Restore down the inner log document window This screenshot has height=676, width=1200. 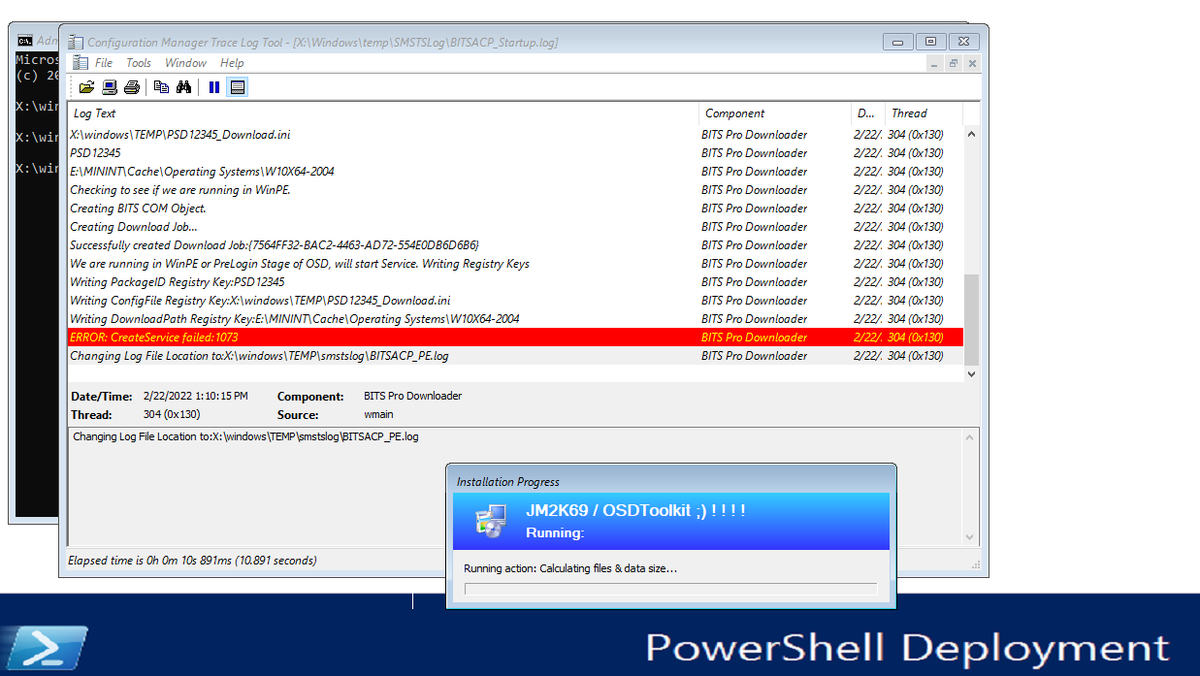[953, 63]
